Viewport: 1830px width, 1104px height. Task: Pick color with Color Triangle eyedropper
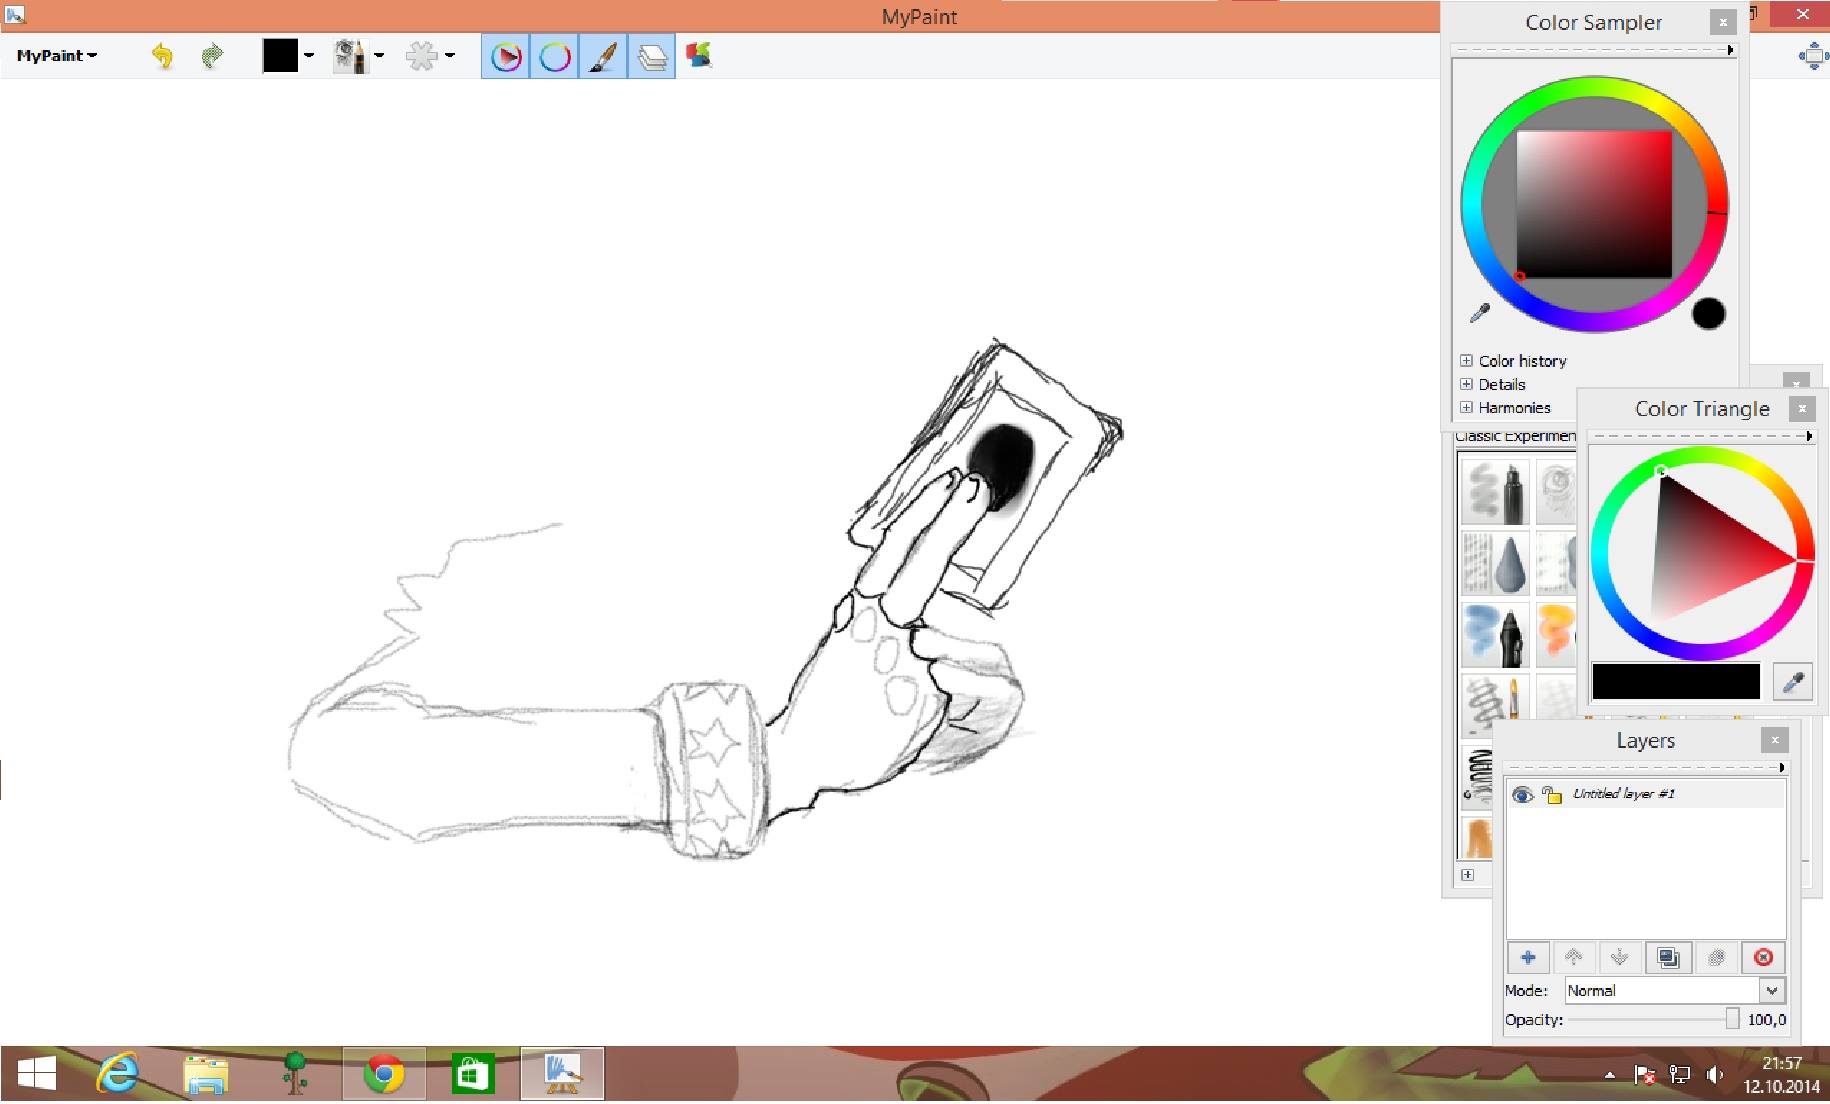tap(1793, 682)
